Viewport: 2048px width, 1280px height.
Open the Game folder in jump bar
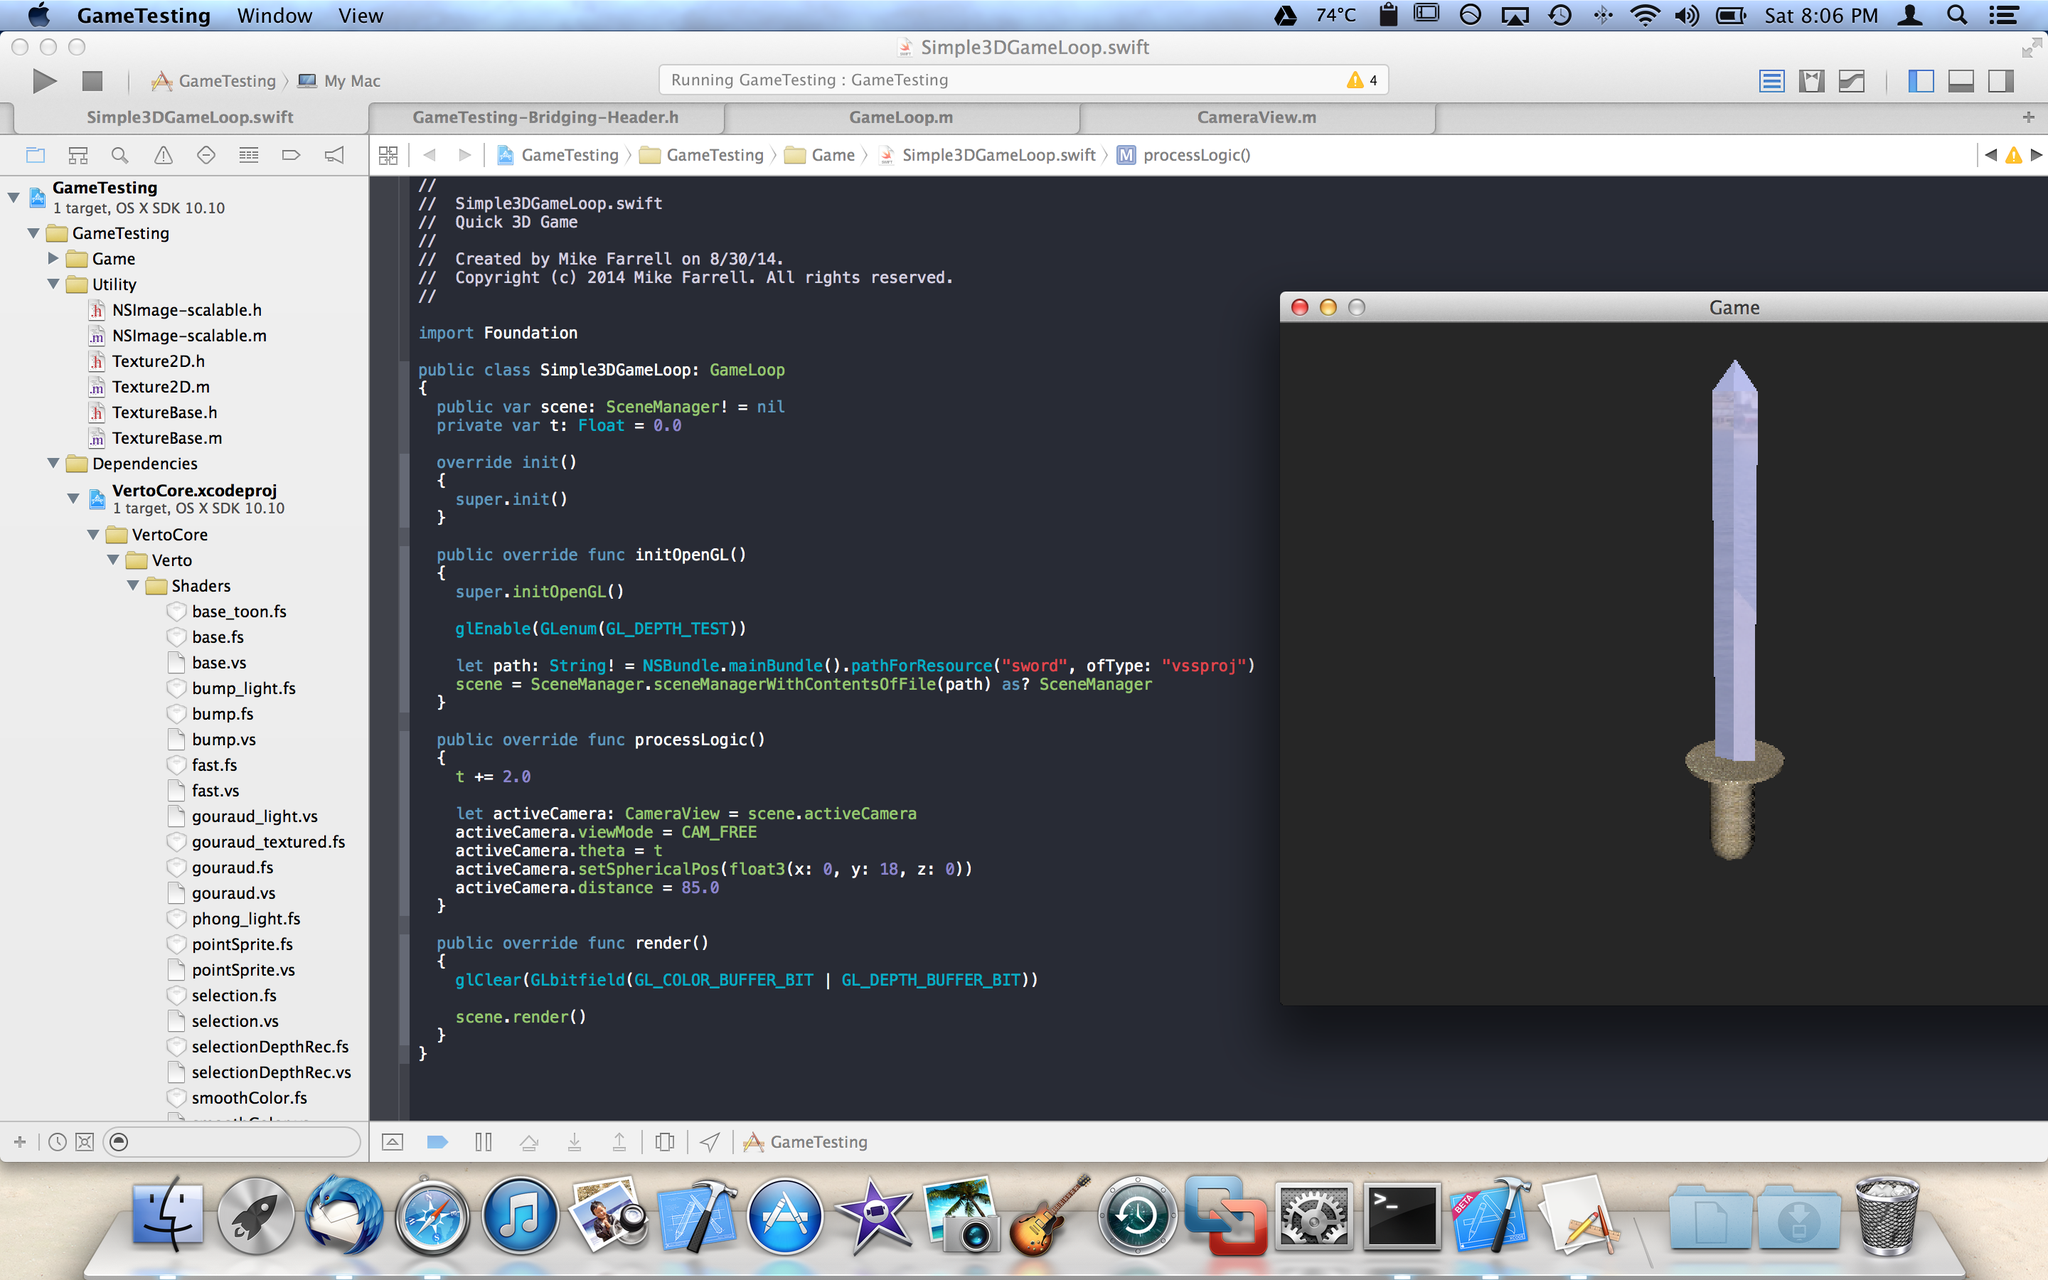coord(821,155)
